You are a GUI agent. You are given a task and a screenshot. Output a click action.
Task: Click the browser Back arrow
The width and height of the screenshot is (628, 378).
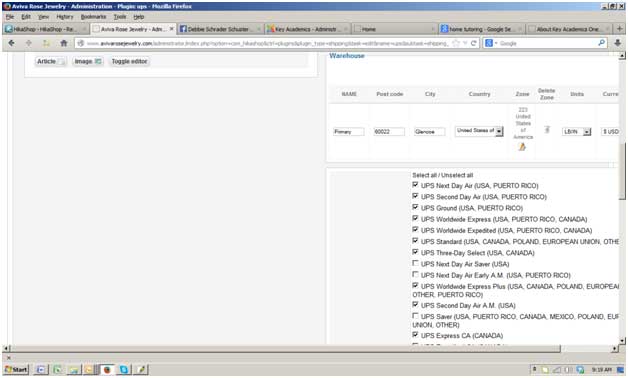point(11,43)
